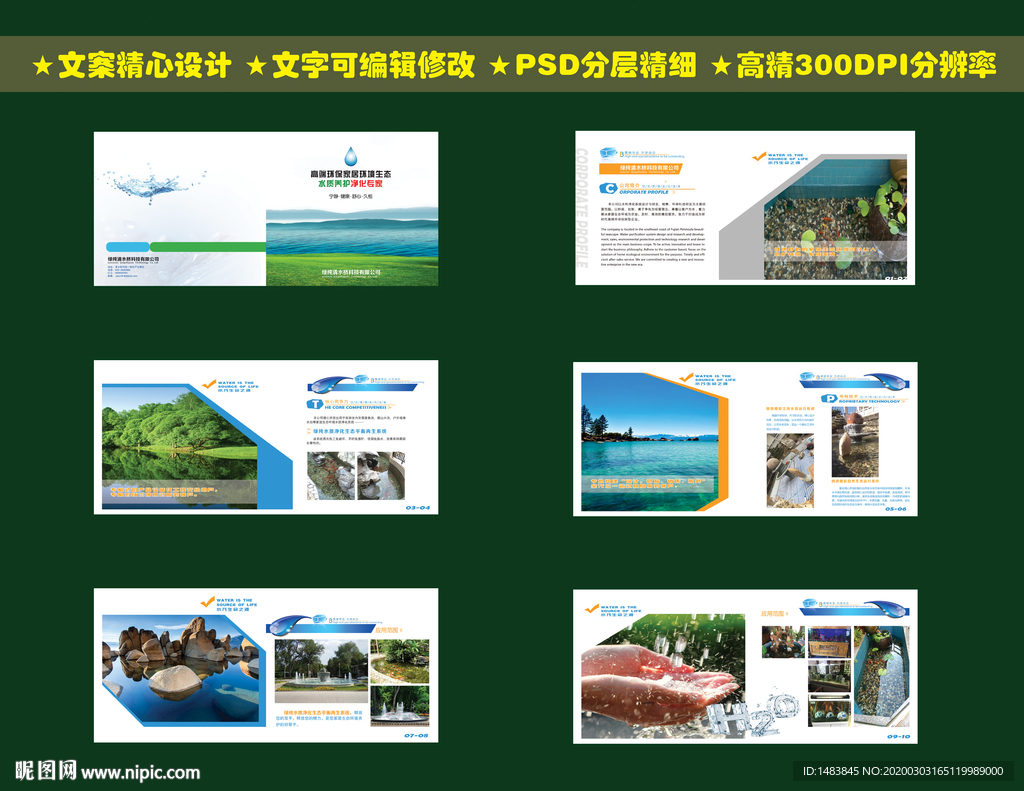Click the text PSD分层精细
This screenshot has height=791, width=1024.
606,65
